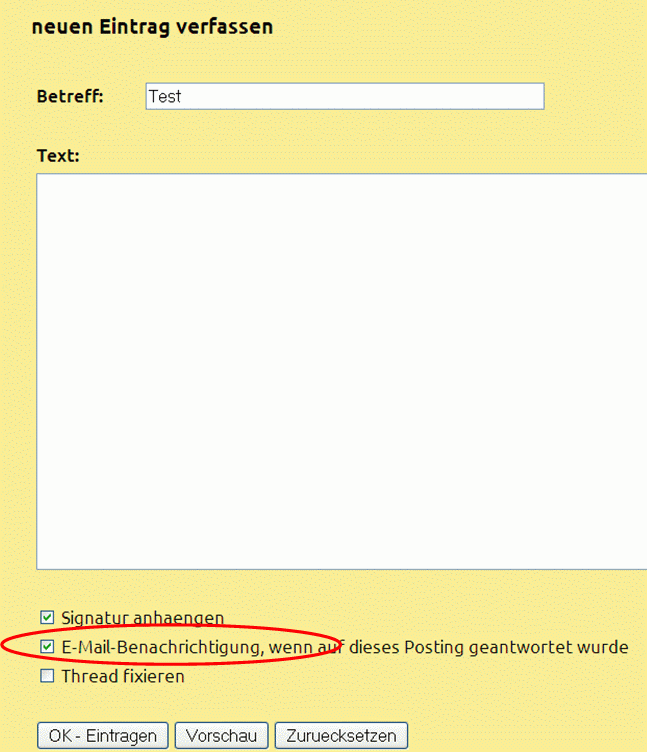Click the 'Signatur anhaengen' label text
Screen dimensions: 647x752
(142, 618)
